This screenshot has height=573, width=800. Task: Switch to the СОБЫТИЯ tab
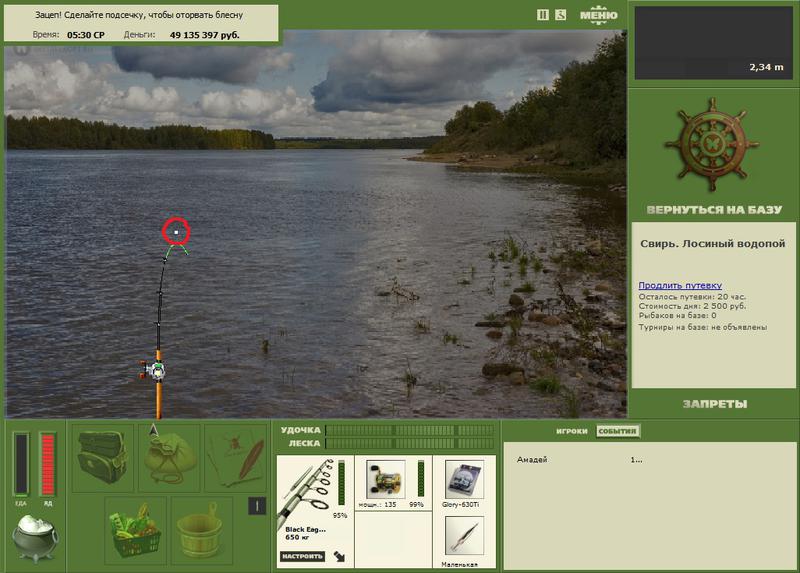(617, 431)
